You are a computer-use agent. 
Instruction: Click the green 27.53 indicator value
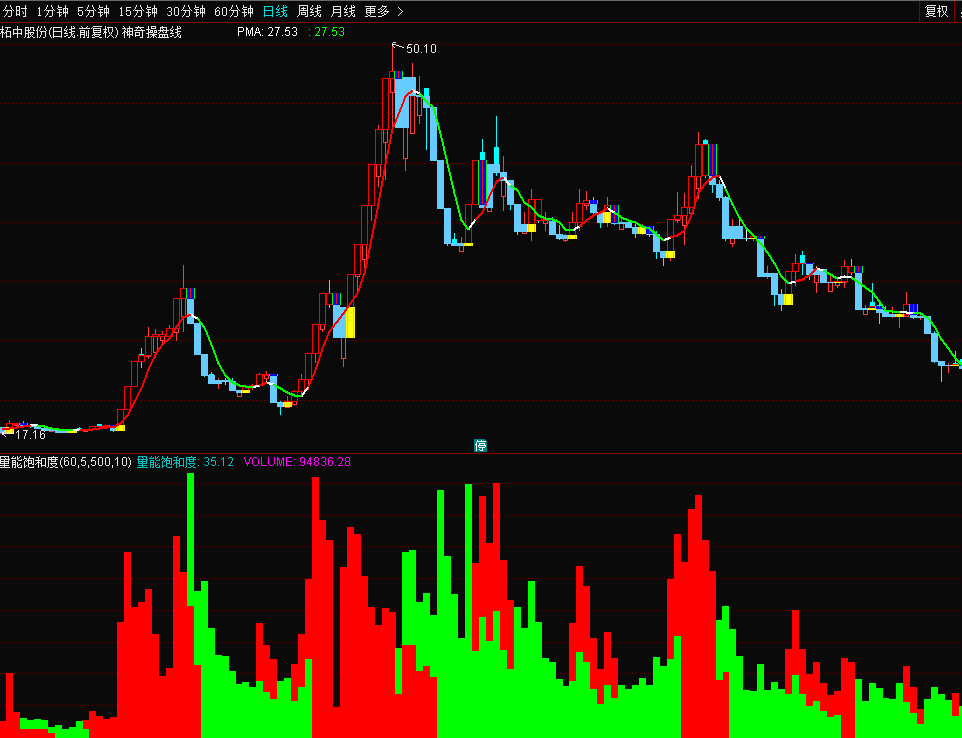327,32
